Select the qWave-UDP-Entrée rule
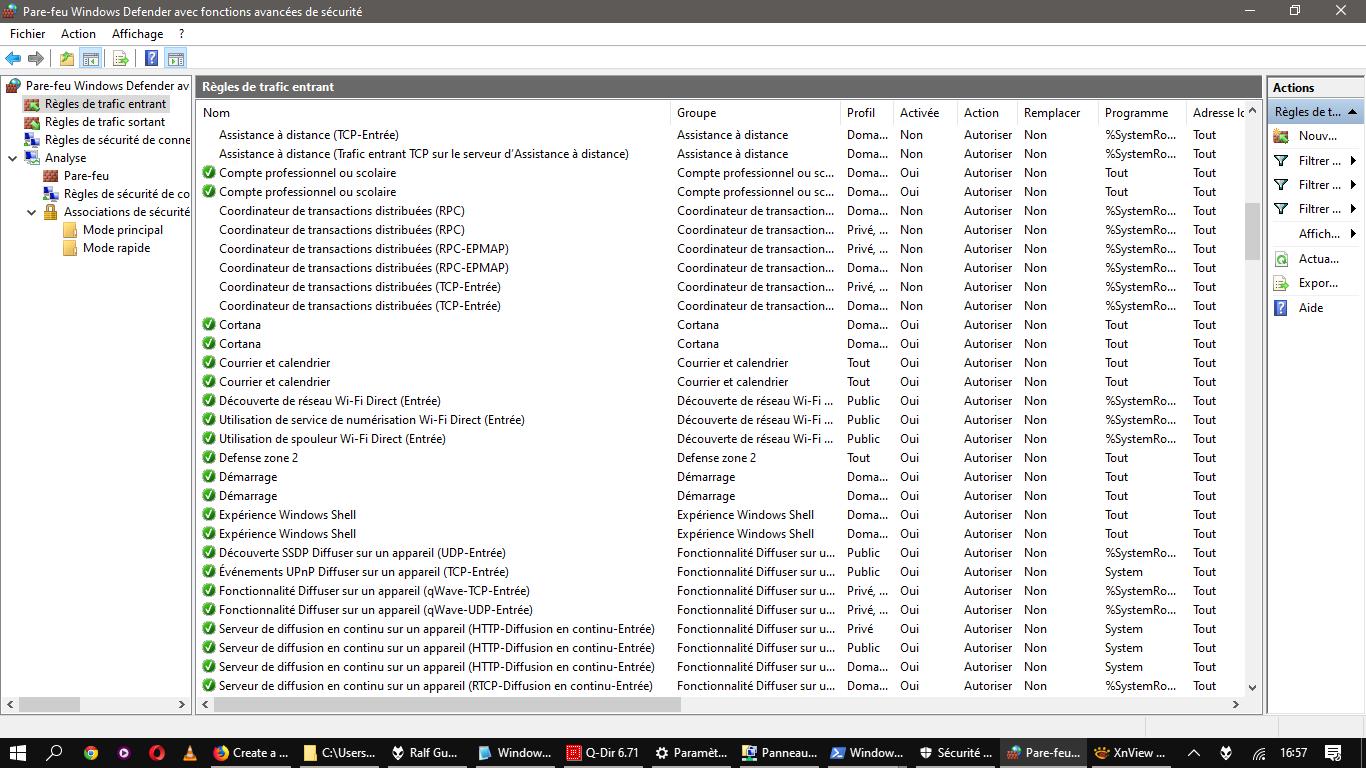This screenshot has height=768, width=1366. coord(376,610)
